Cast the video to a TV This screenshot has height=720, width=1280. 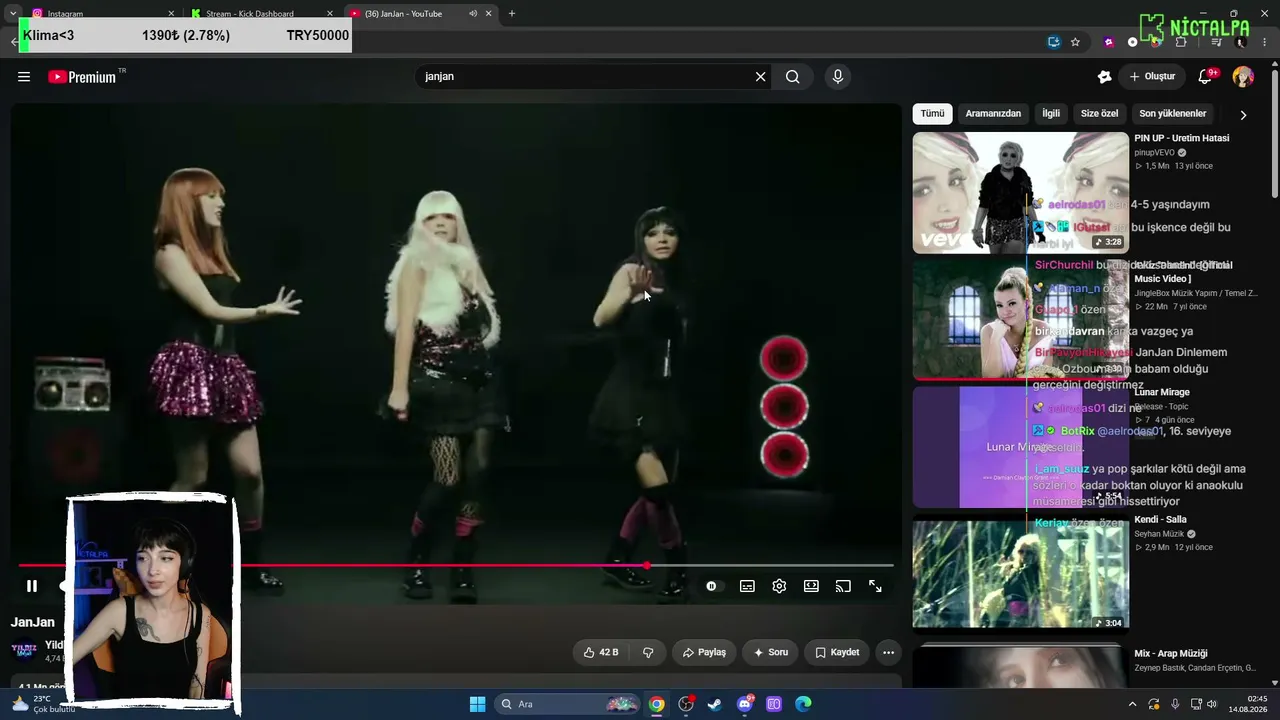(x=843, y=586)
